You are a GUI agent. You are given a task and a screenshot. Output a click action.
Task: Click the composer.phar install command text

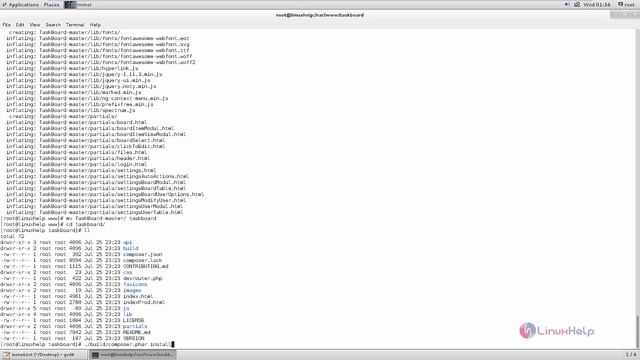[127, 344]
